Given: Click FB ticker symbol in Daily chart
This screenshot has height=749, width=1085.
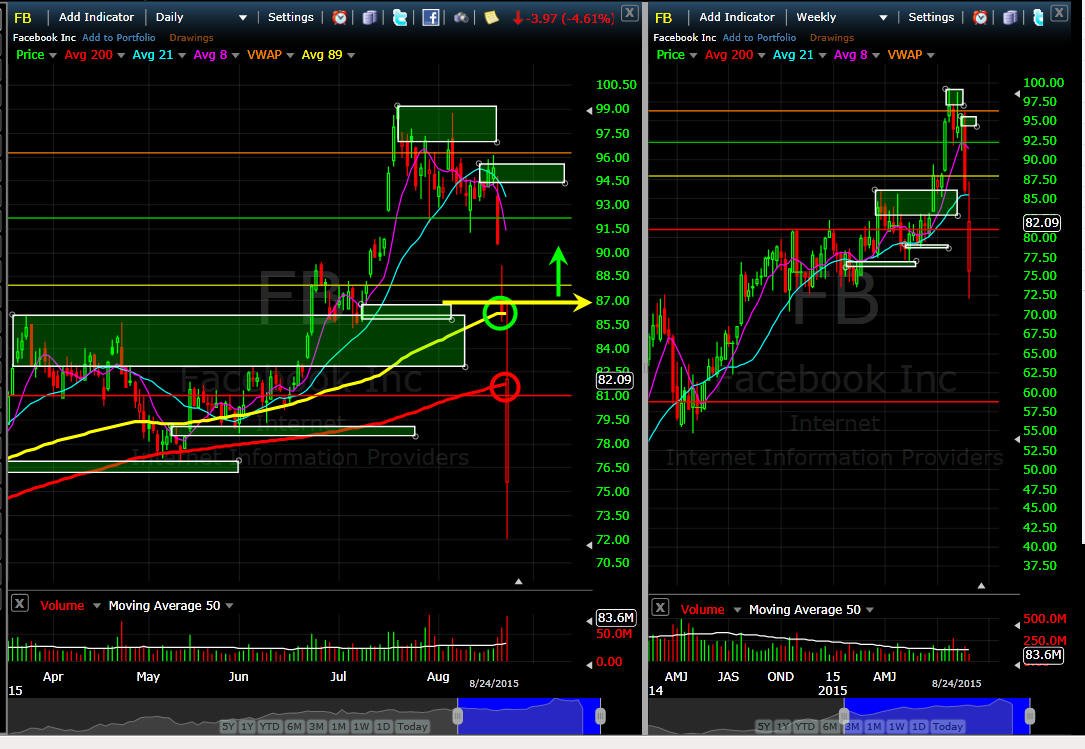Looking at the screenshot, I should (x=23, y=18).
